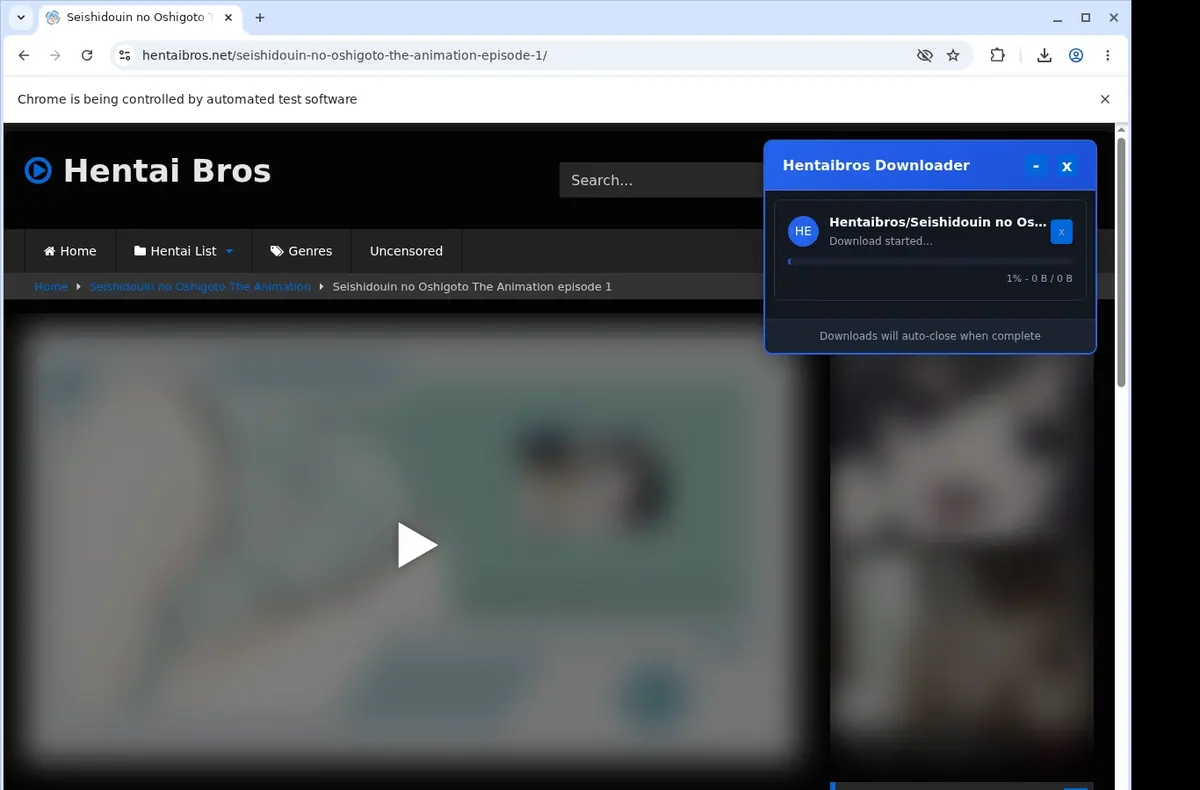
Task: Open the Hentai List menu
Action: point(184,251)
